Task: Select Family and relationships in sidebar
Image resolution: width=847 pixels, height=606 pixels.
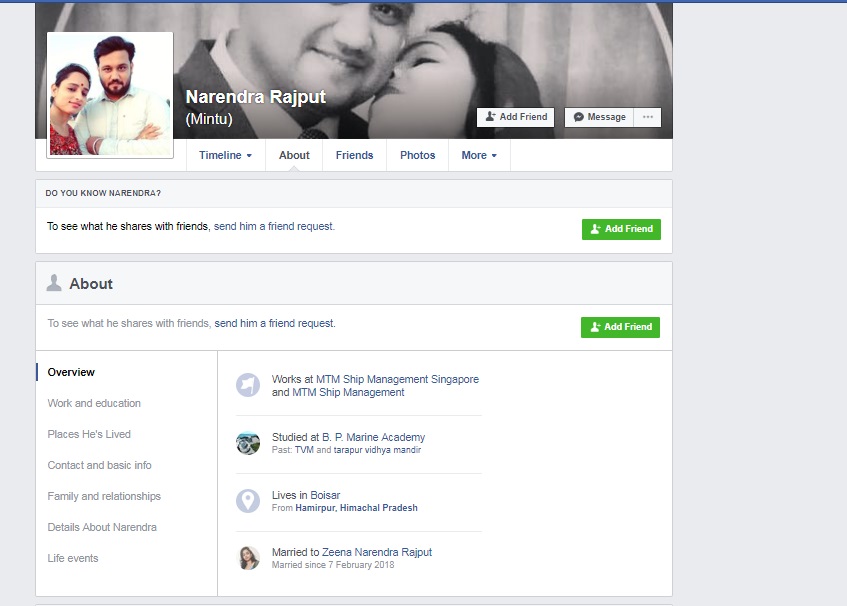Action: point(104,496)
